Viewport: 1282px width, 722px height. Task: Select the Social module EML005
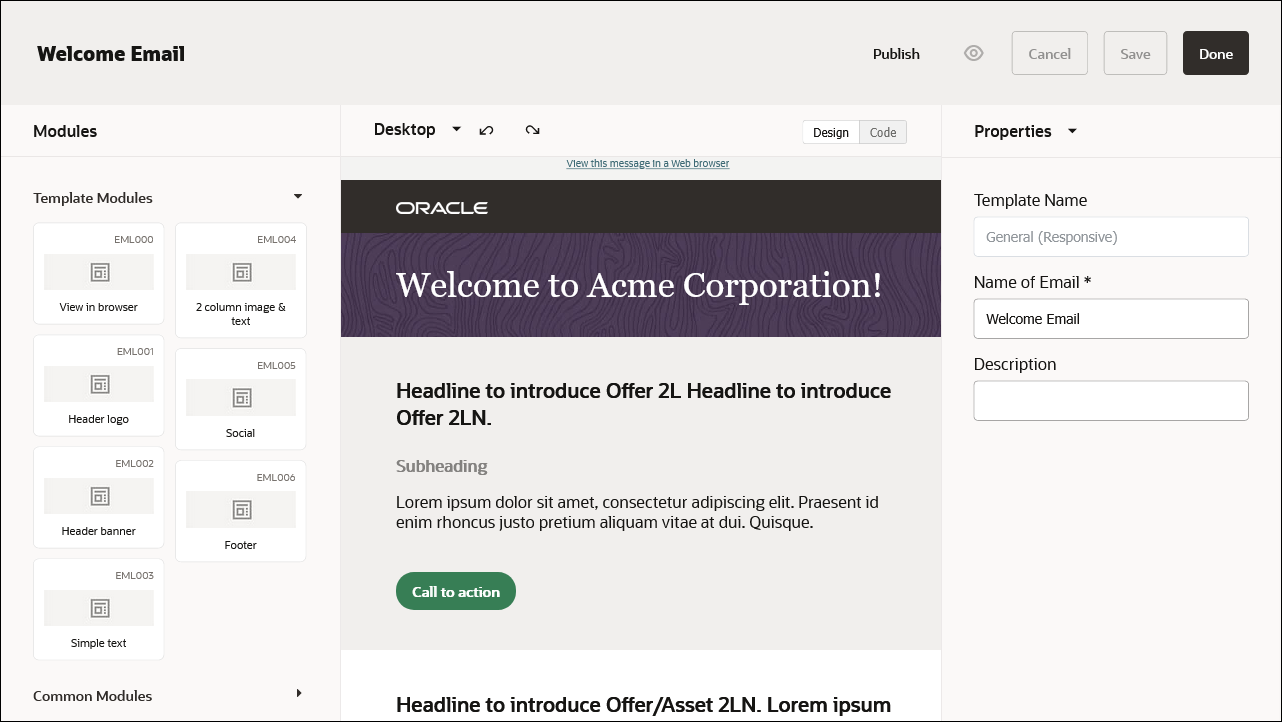pos(240,398)
